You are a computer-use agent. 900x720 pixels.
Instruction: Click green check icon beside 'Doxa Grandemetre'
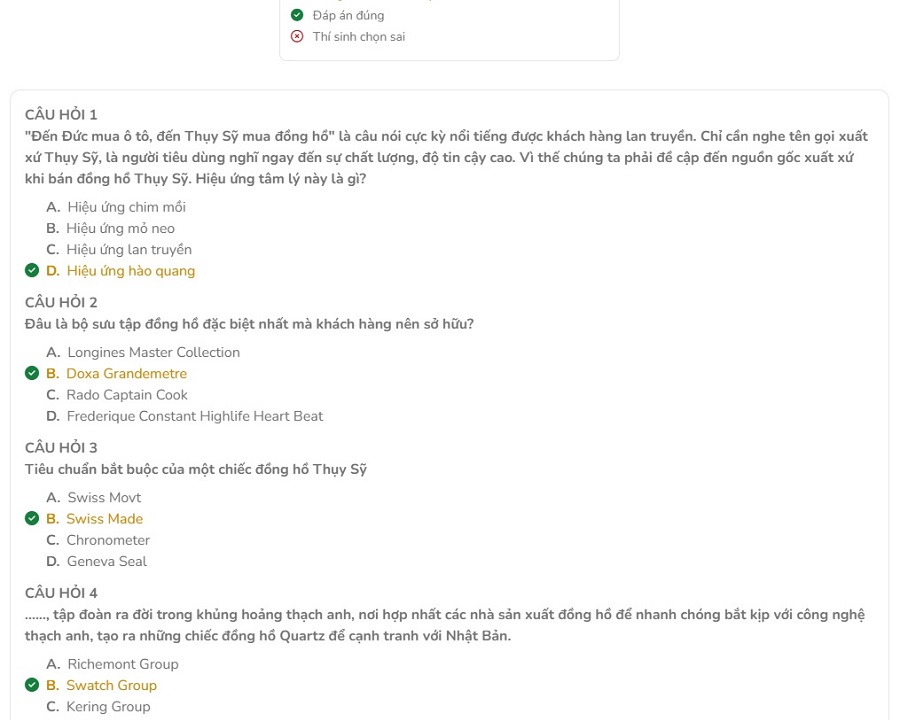coord(32,373)
